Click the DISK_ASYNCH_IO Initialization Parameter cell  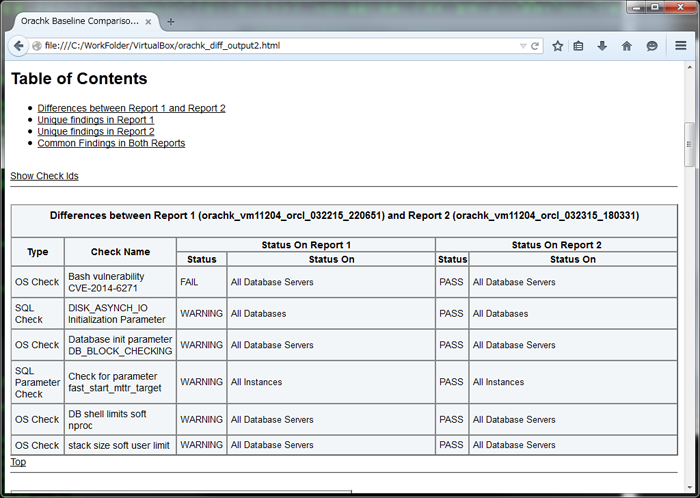pyautogui.click(x=120, y=314)
